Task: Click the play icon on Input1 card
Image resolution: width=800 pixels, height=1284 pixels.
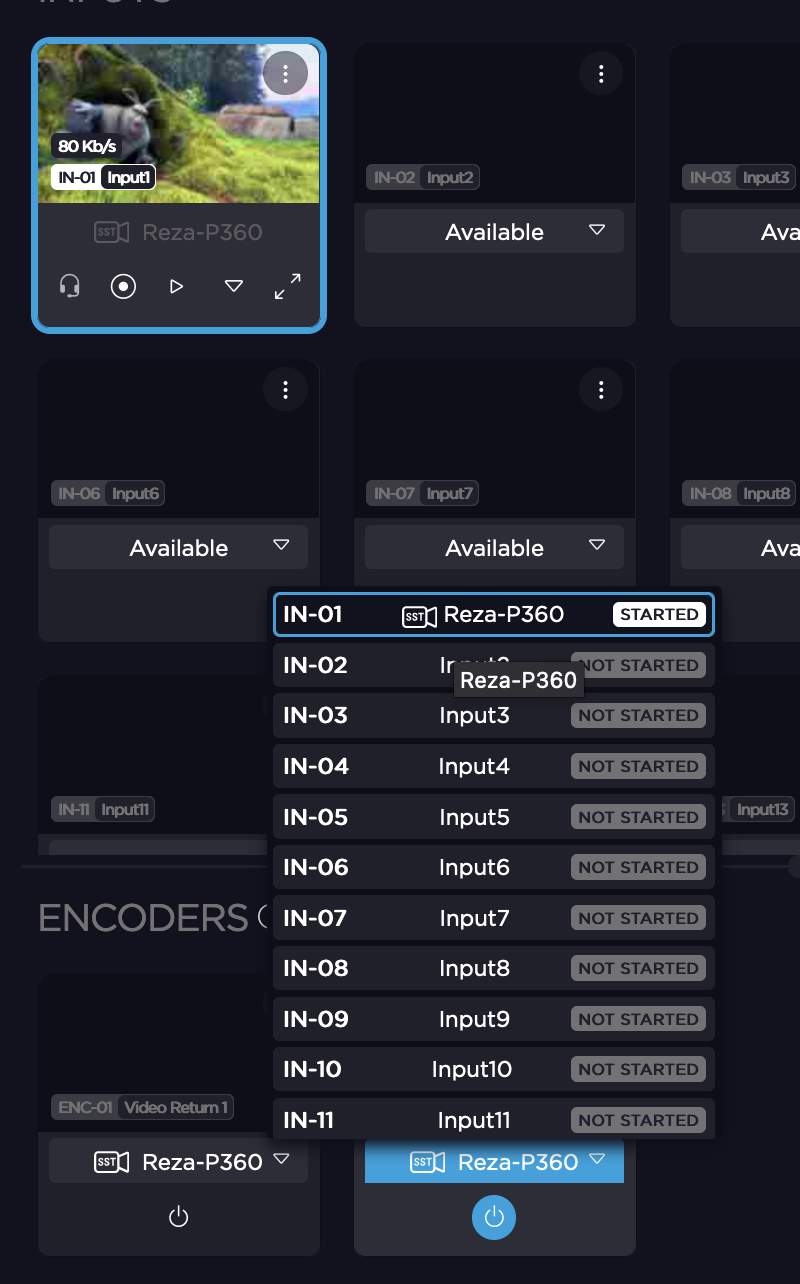Action: 177,287
